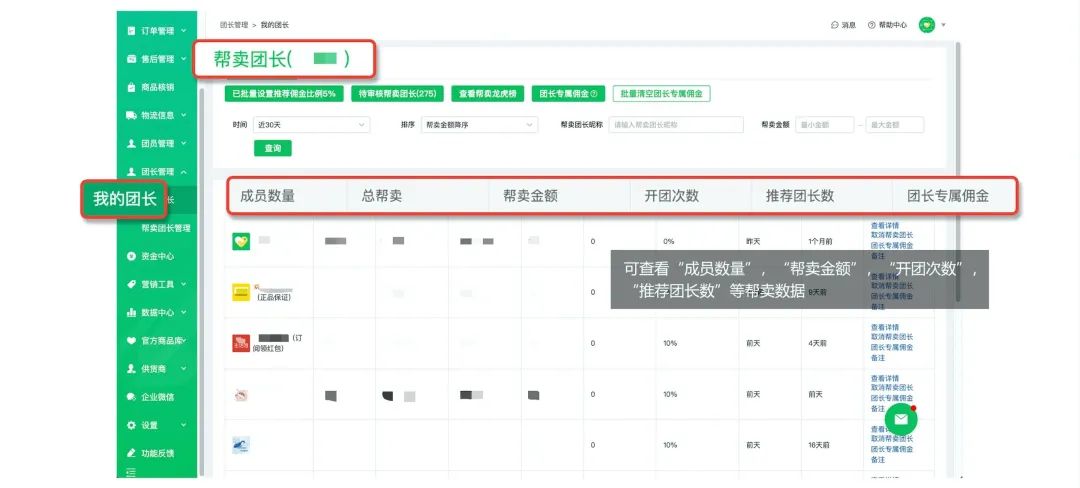Click the 订单管理 sidebar icon

pos(131,31)
